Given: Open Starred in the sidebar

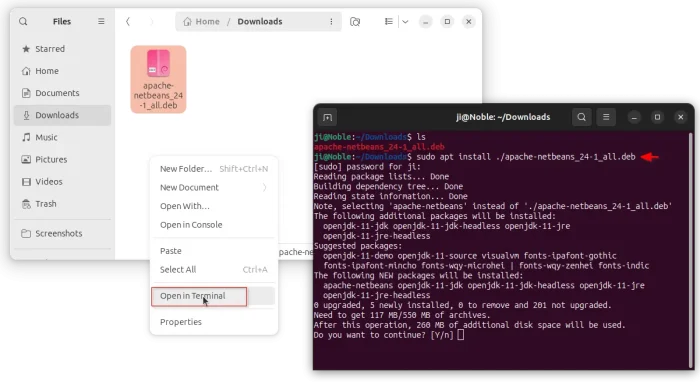Looking at the screenshot, I should click(62, 49).
